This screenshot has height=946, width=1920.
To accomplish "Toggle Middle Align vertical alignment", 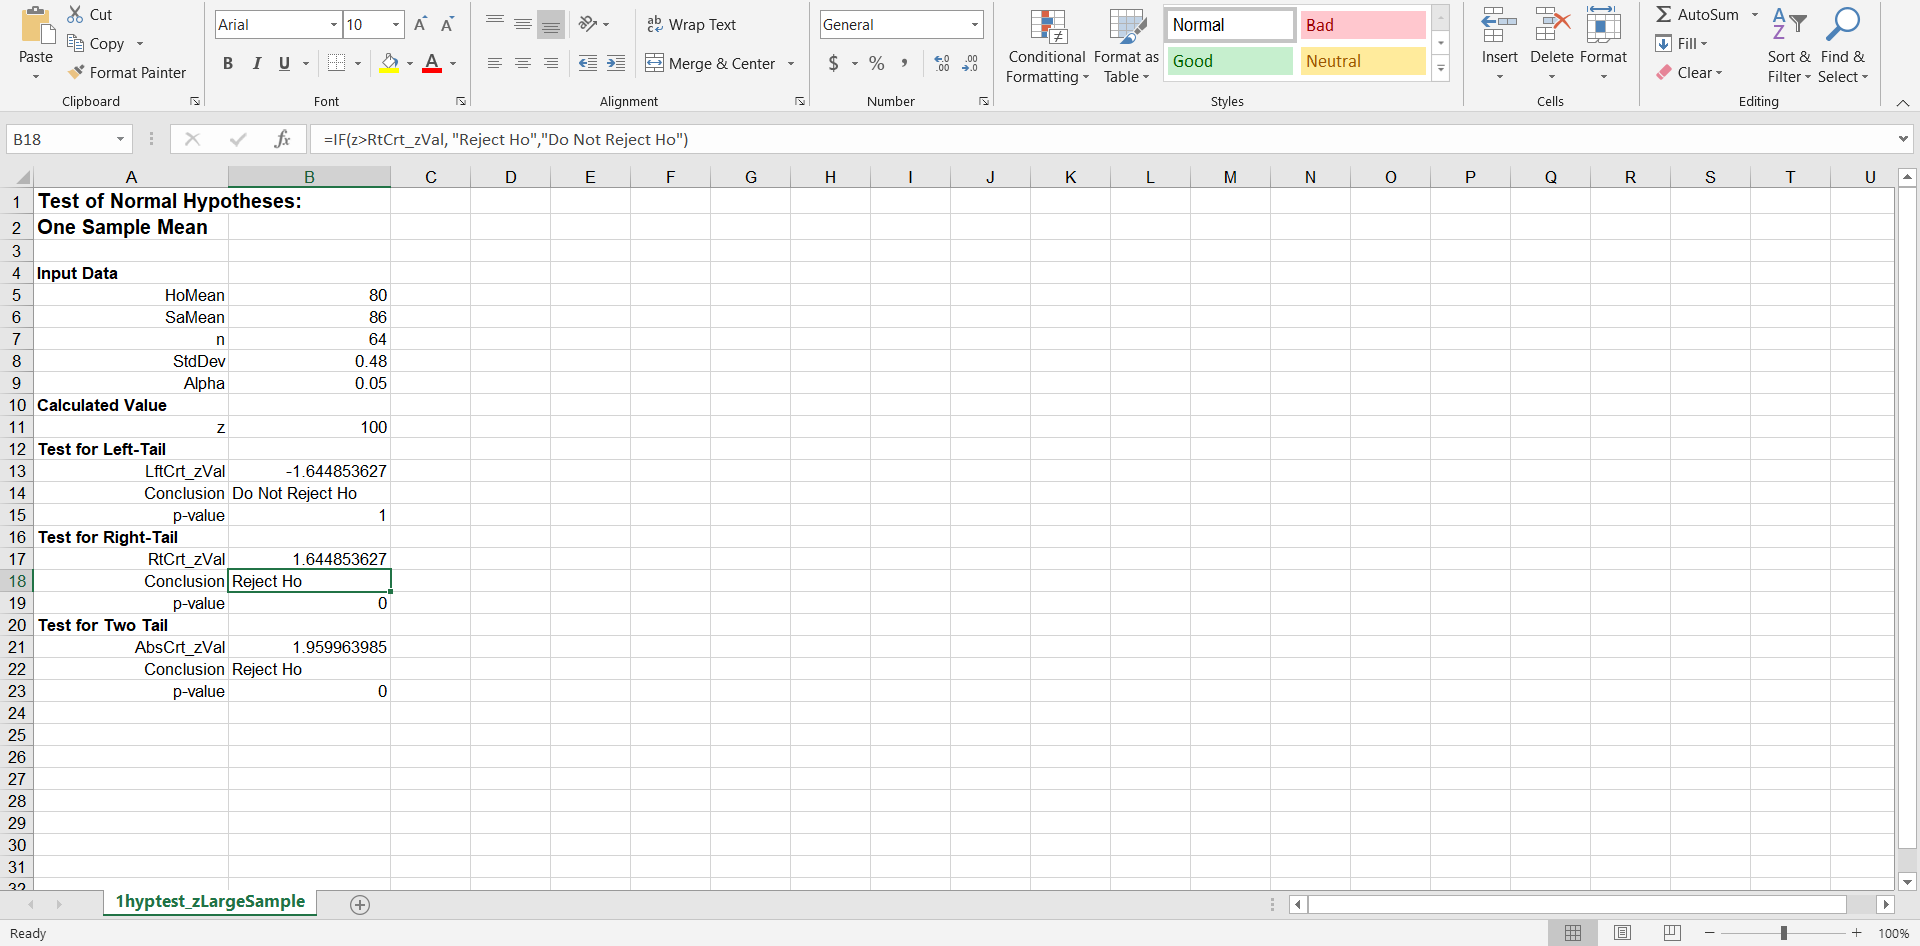I will coord(523,24).
